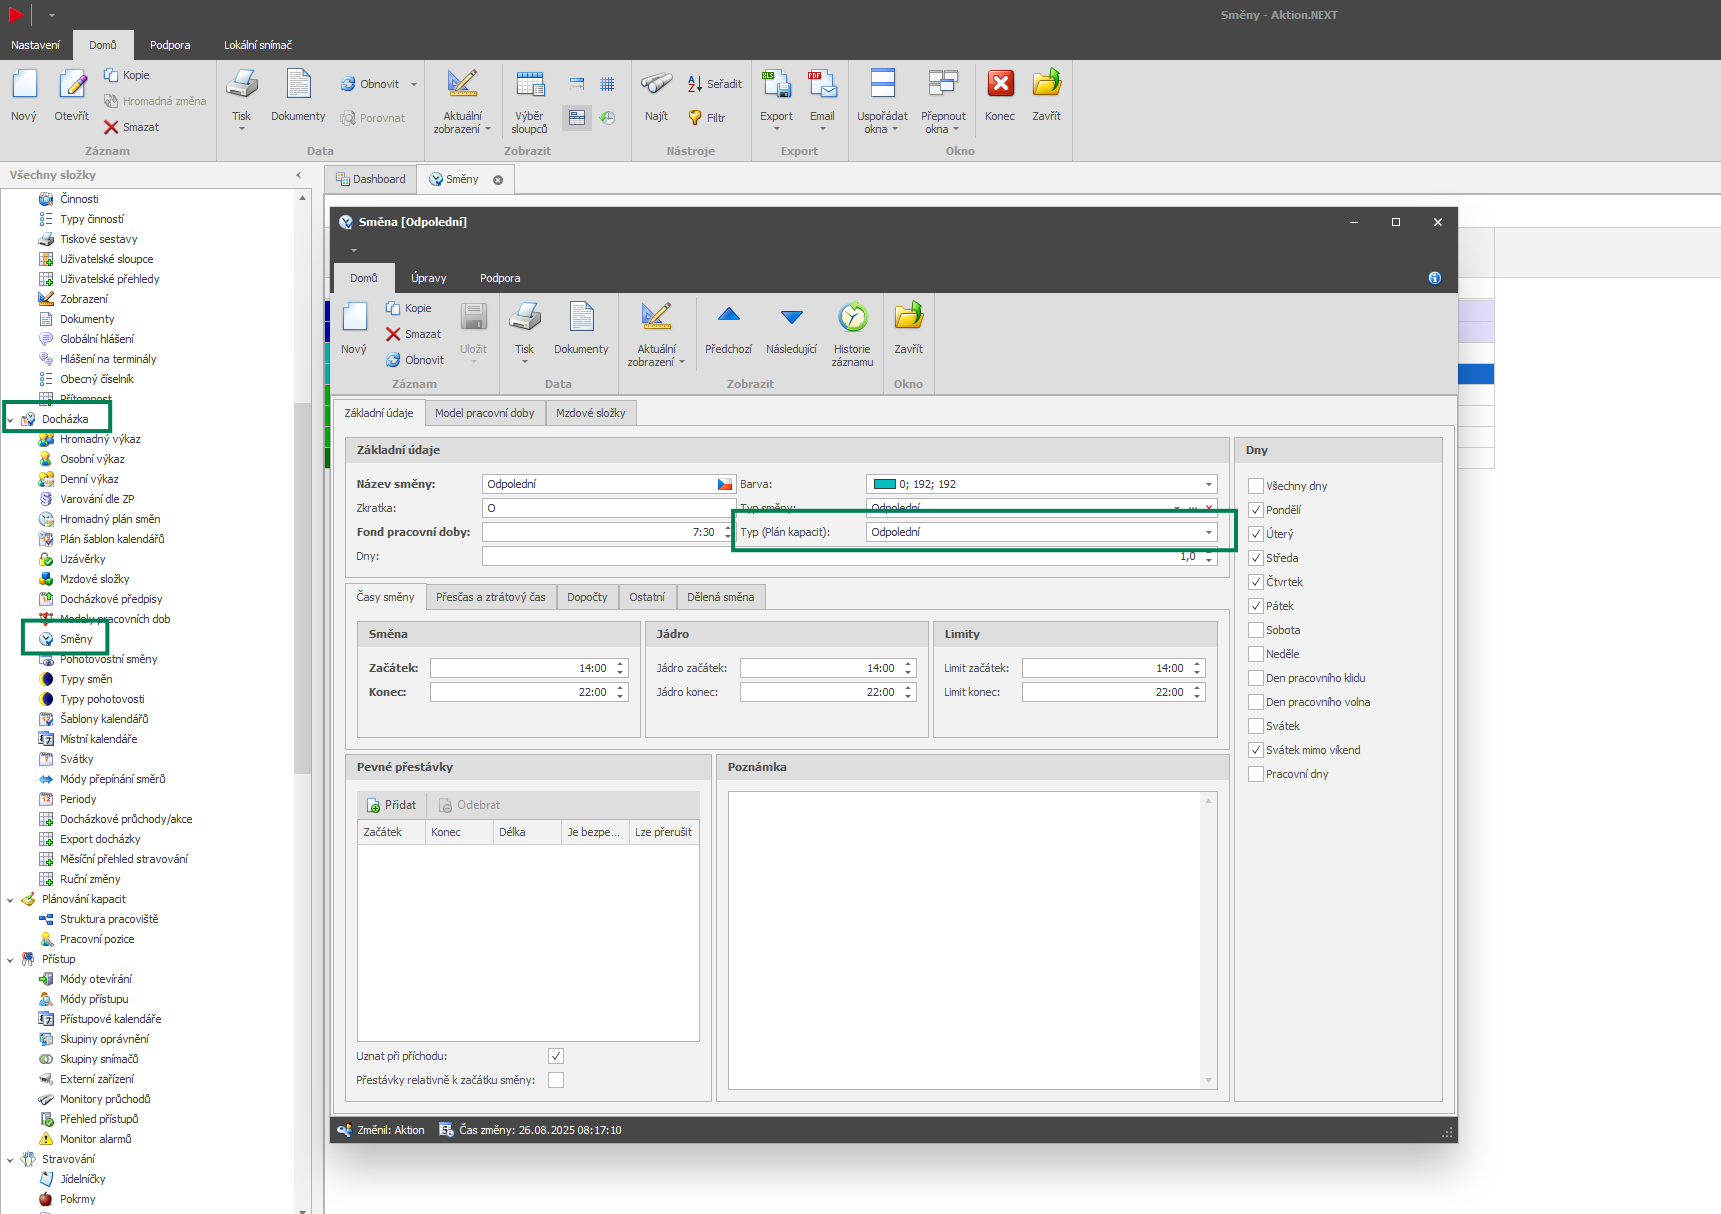Check the Sobota day checkbox
Screen dimensions: 1721x1214
(1256, 630)
